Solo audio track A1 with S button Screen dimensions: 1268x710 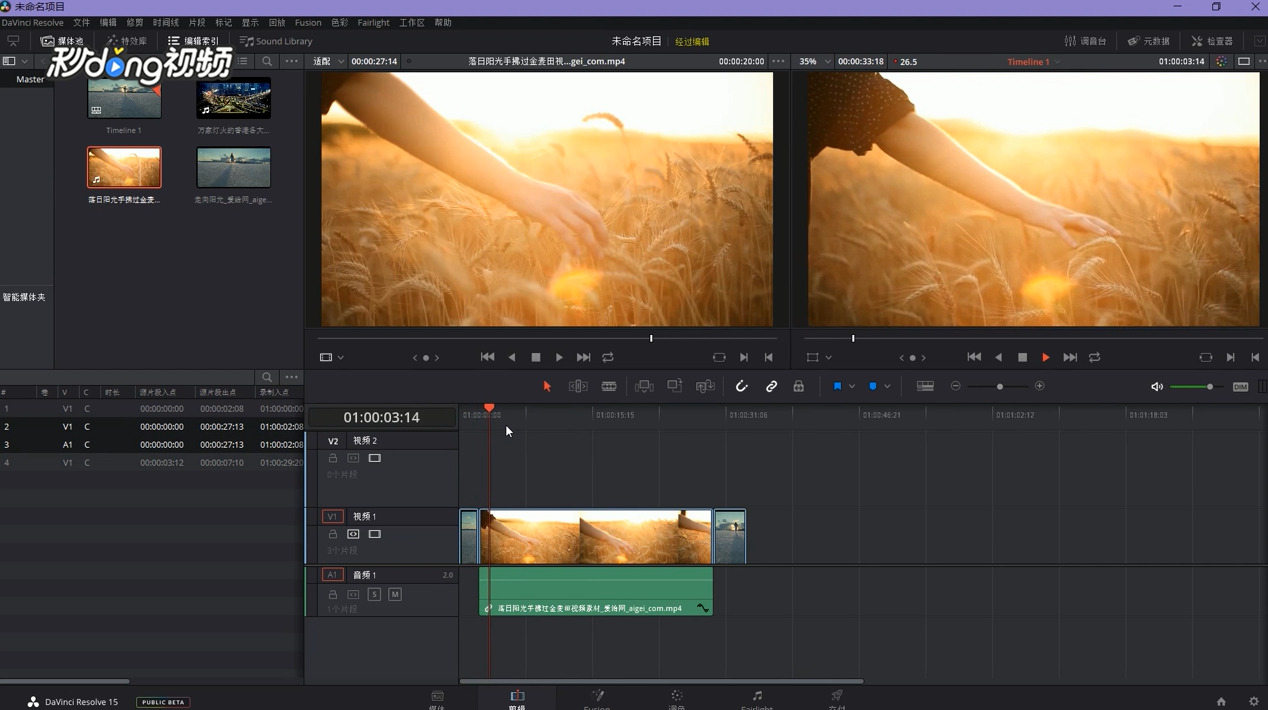(x=374, y=595)
